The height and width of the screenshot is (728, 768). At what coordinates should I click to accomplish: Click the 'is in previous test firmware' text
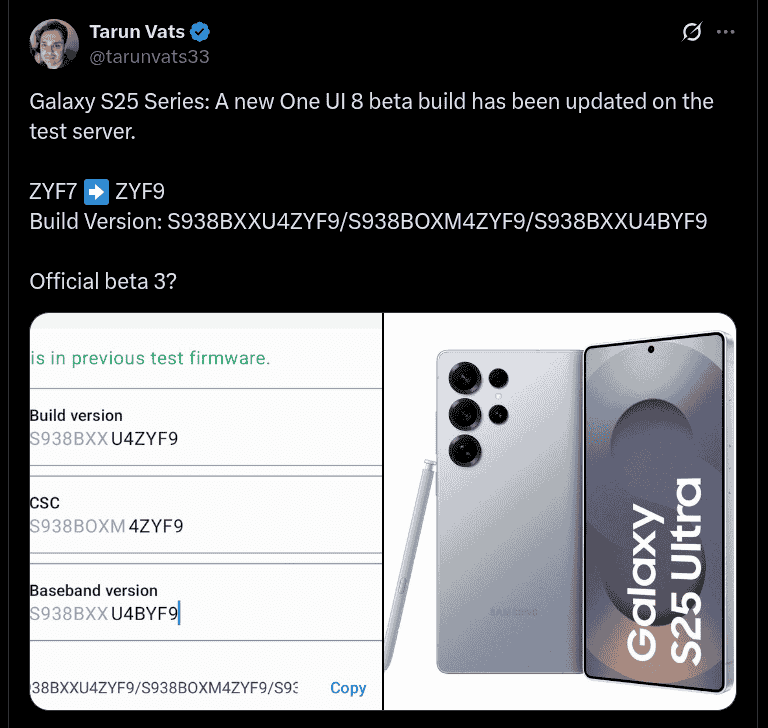(150, 357)
